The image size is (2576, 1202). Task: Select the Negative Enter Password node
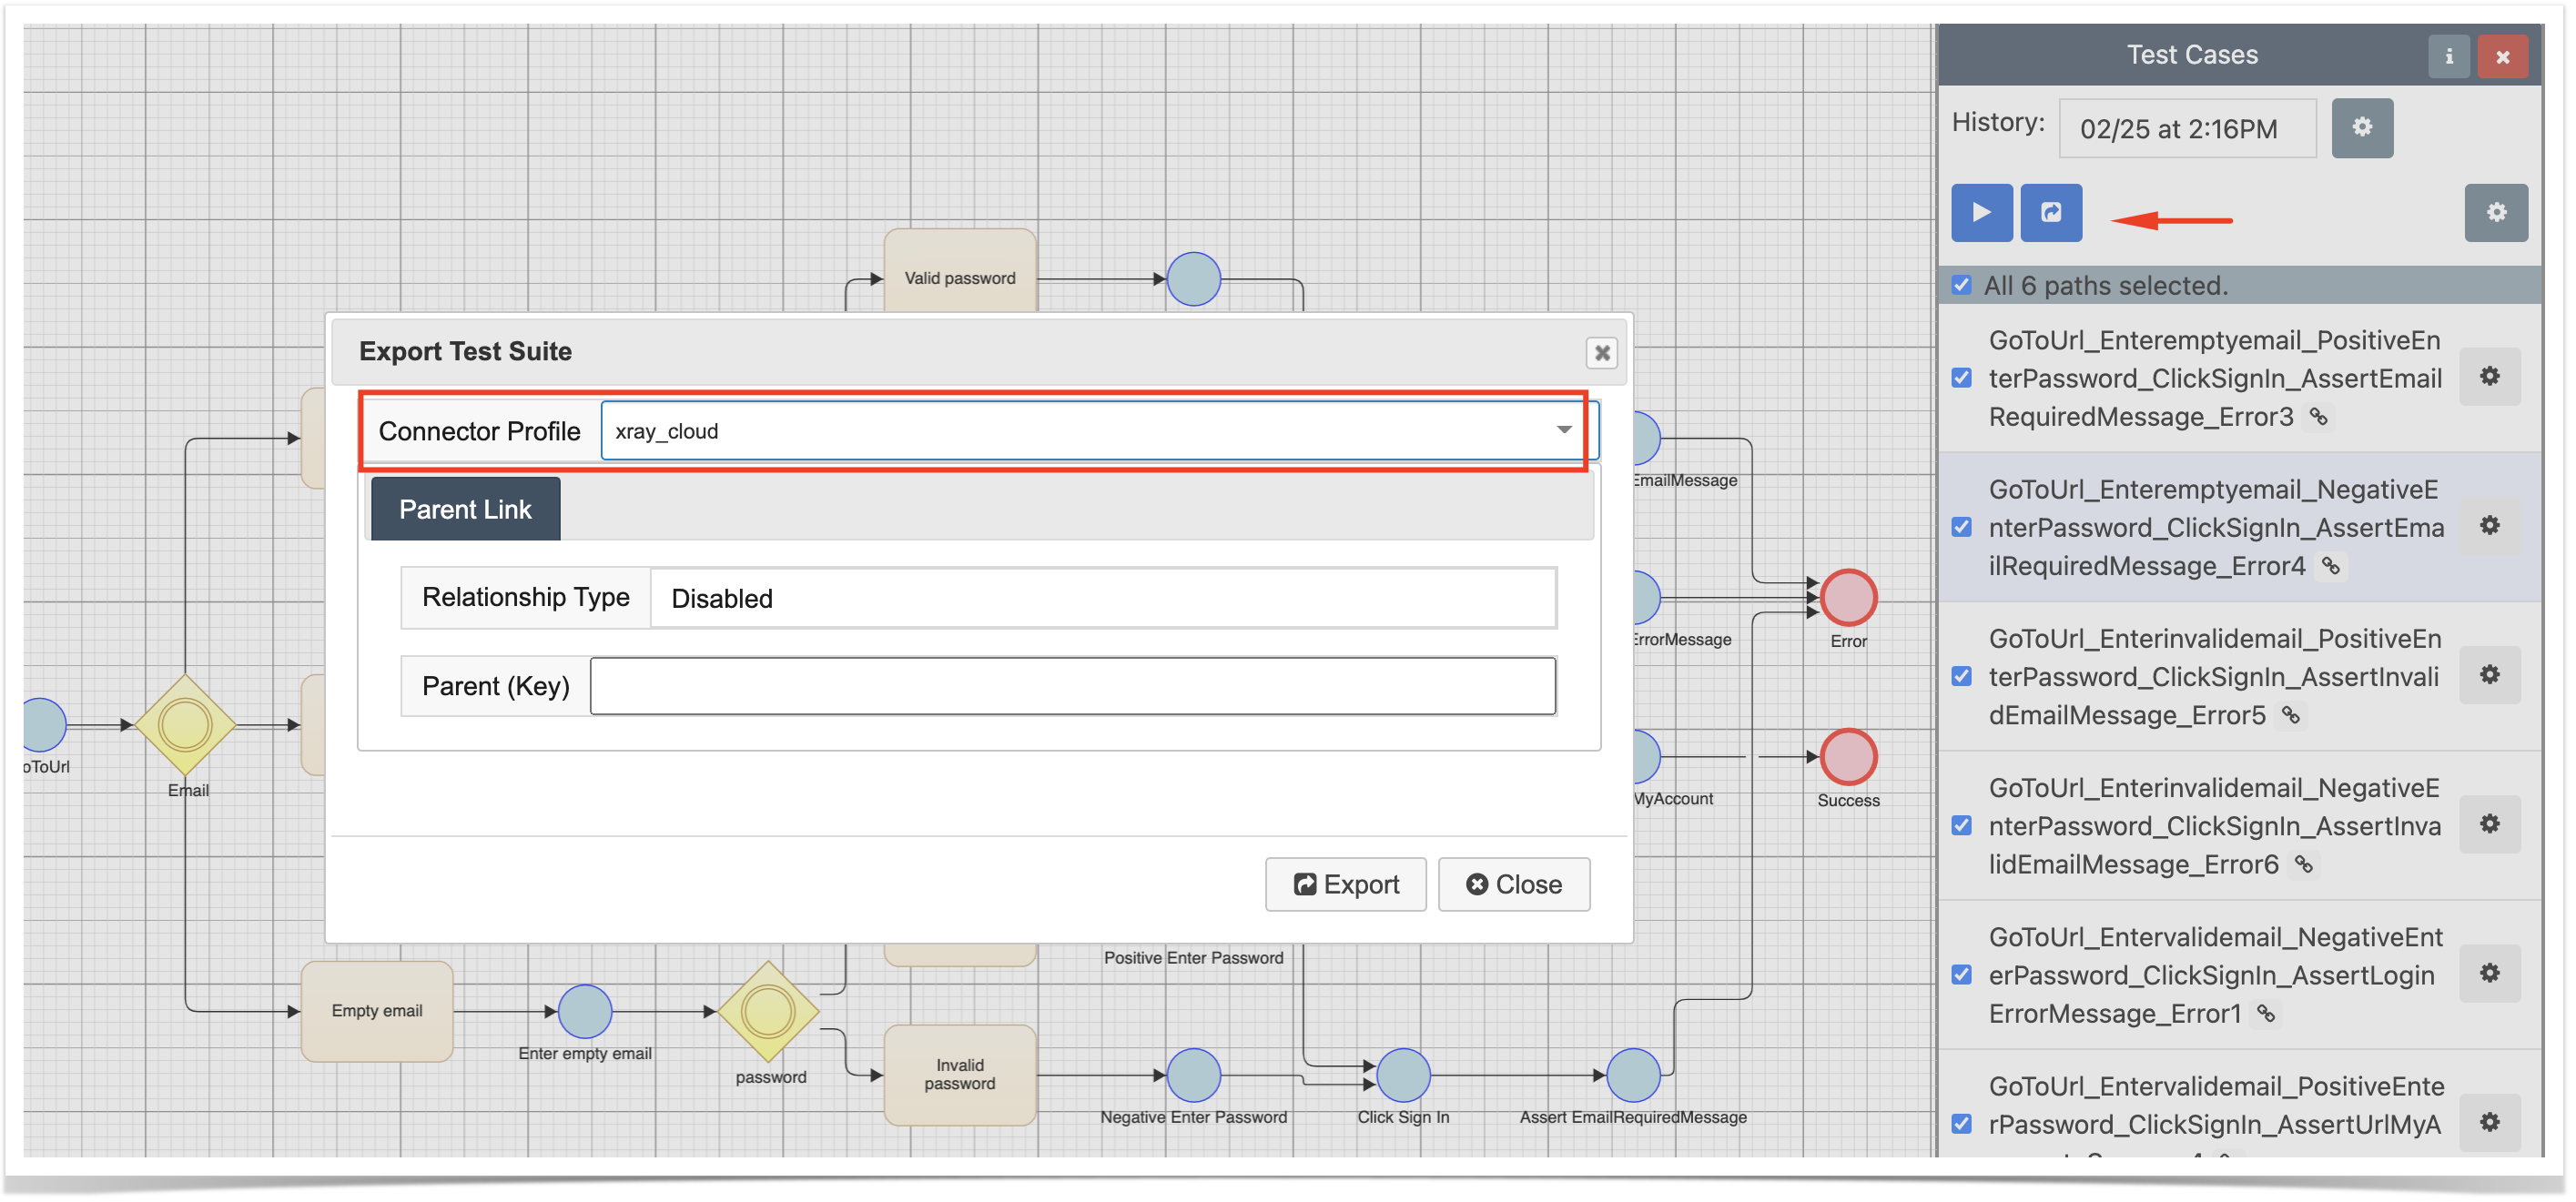click(x=1194, y=1075)
